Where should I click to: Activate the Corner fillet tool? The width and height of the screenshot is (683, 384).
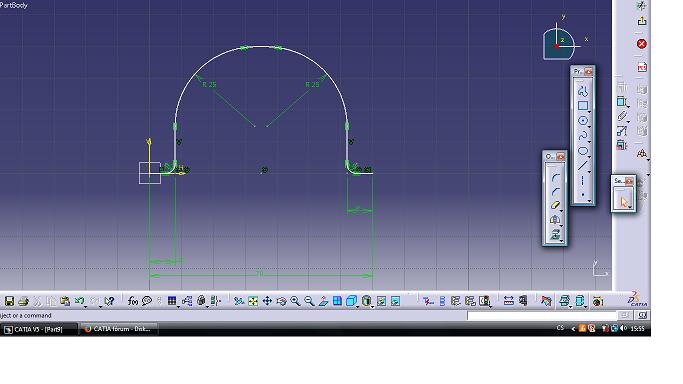pyautogui.click(x=555, y=178)
